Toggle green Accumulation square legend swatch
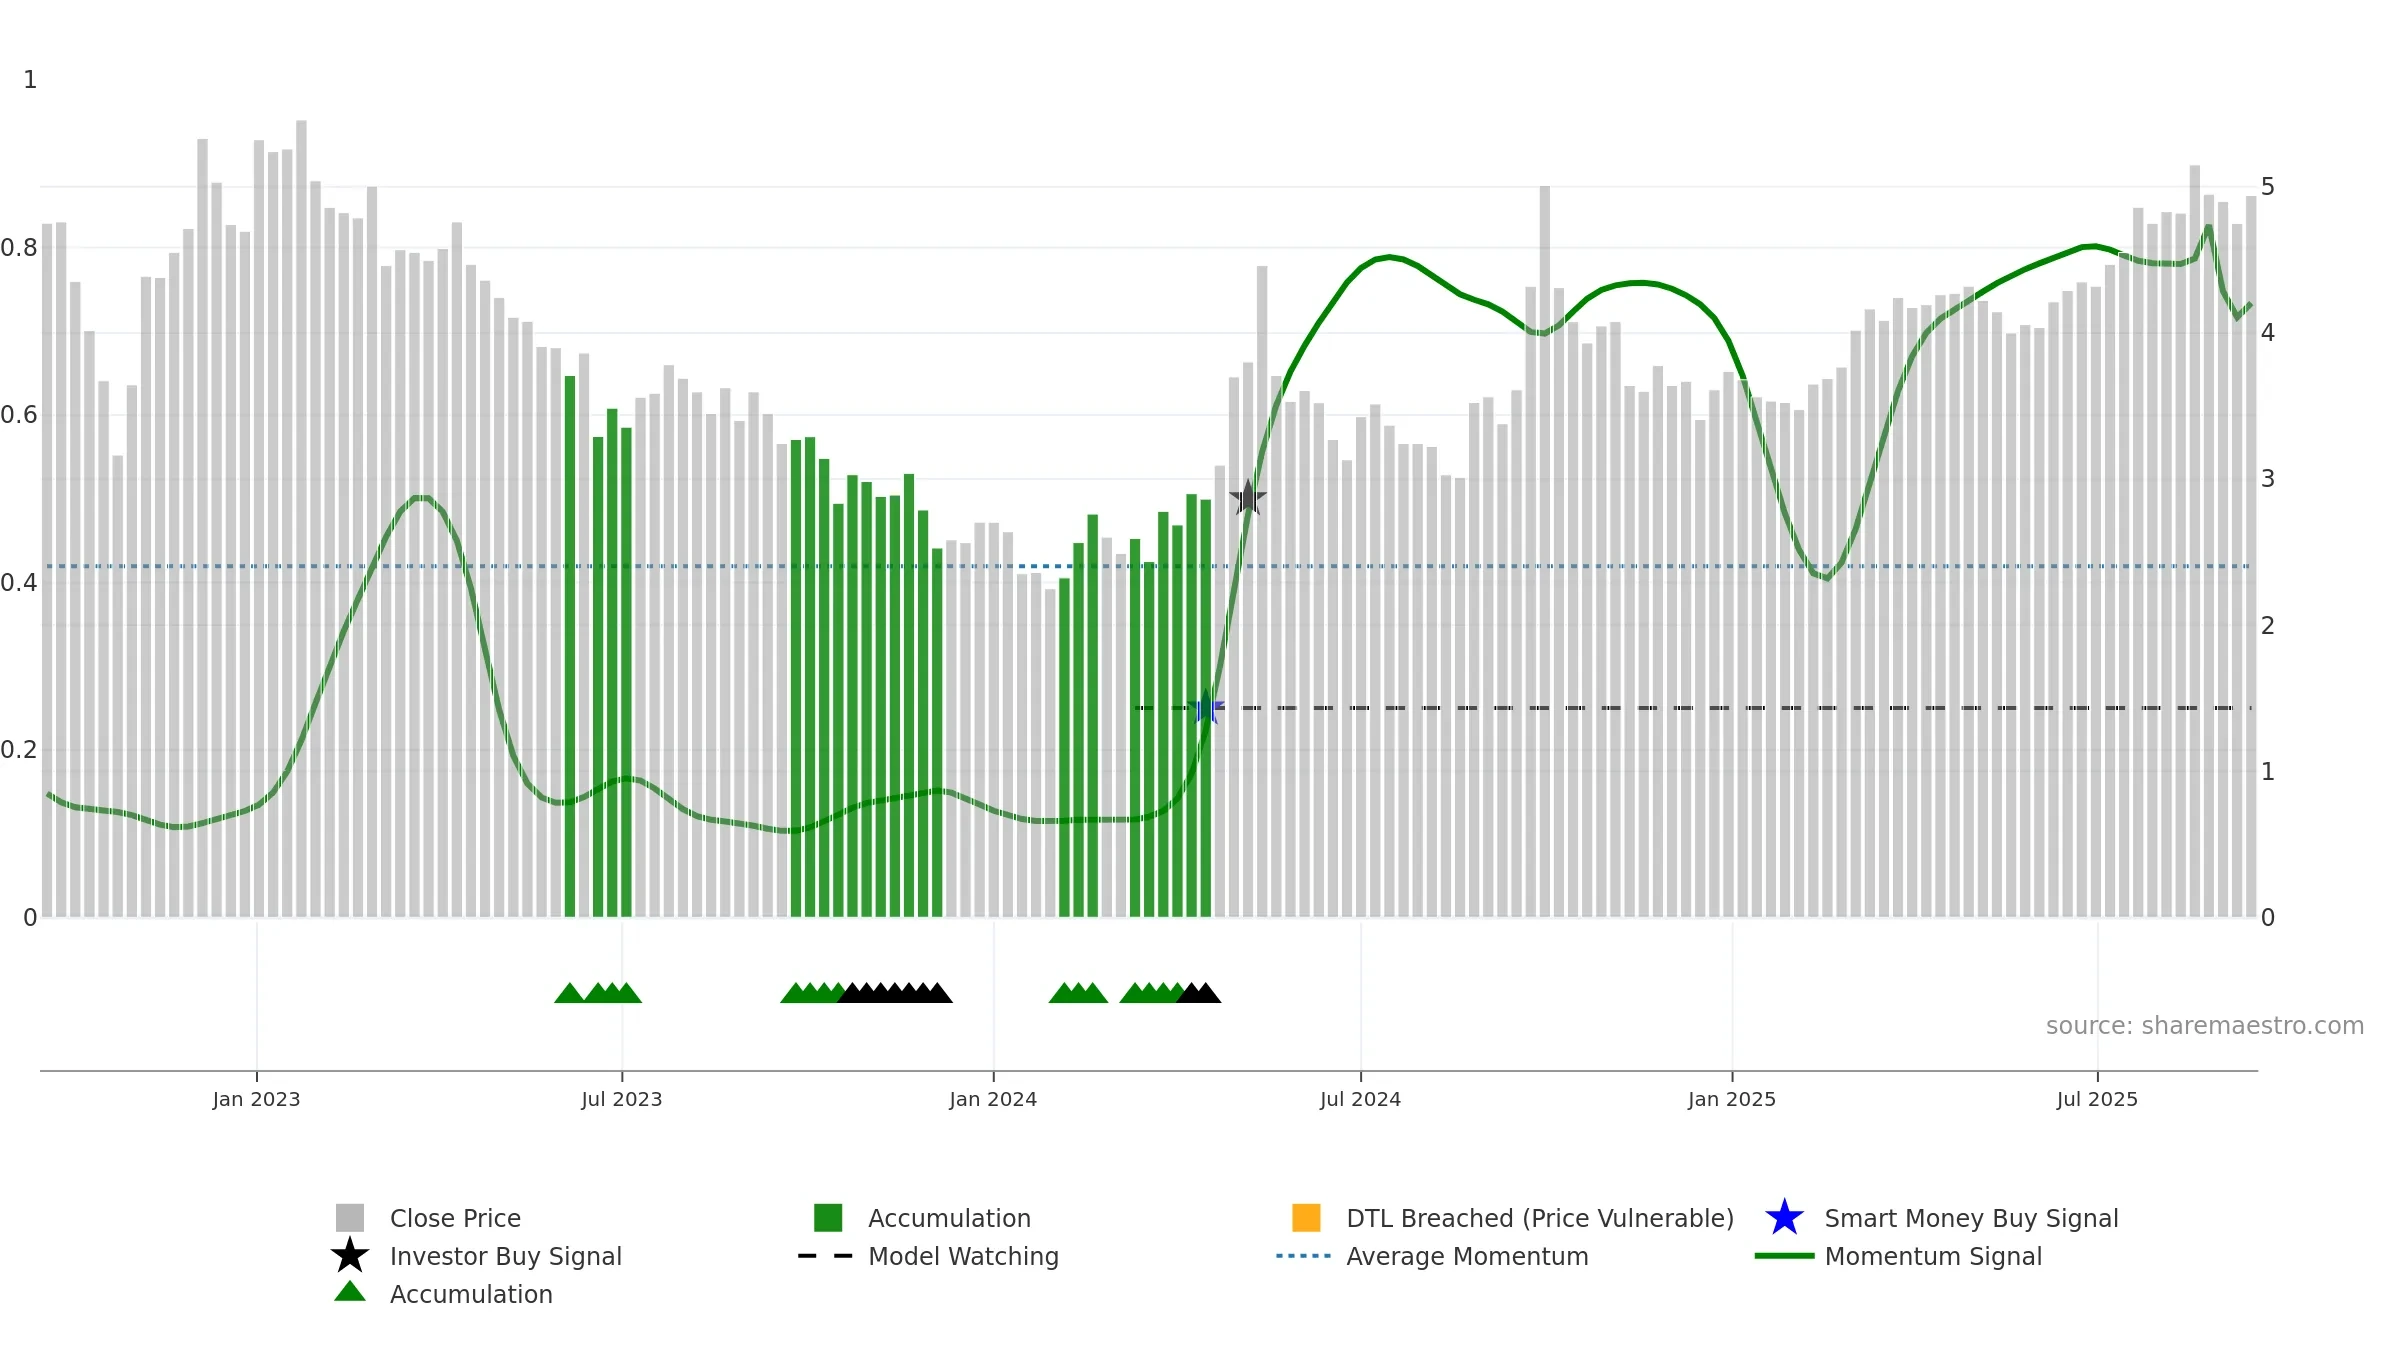 tap(828, 1218)
